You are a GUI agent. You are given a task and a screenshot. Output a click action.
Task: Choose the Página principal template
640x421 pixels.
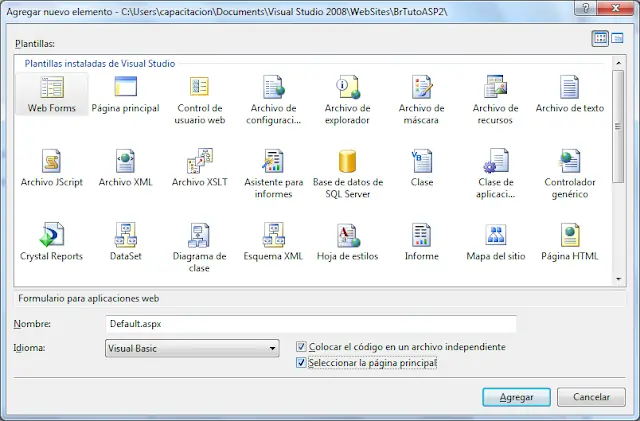[125, 94]
